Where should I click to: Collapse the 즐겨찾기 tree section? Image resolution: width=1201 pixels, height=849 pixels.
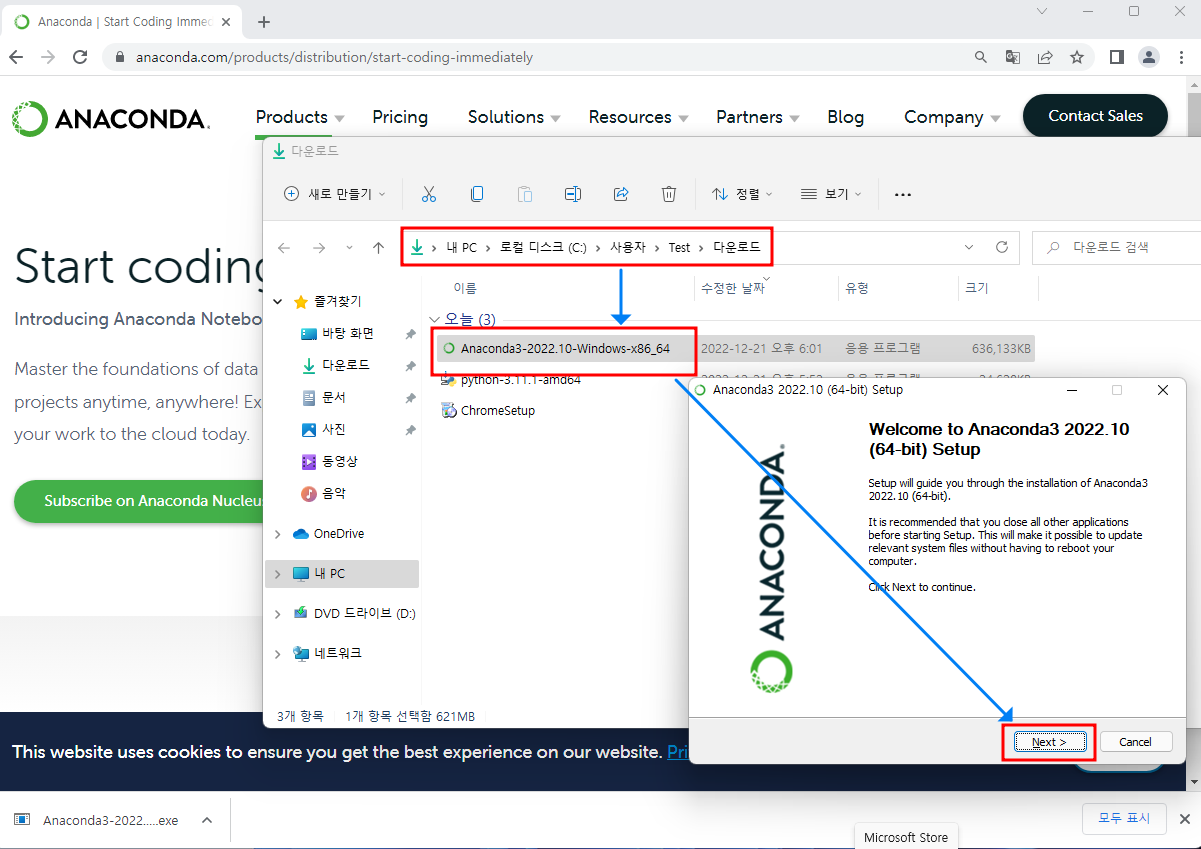(278, 301)
